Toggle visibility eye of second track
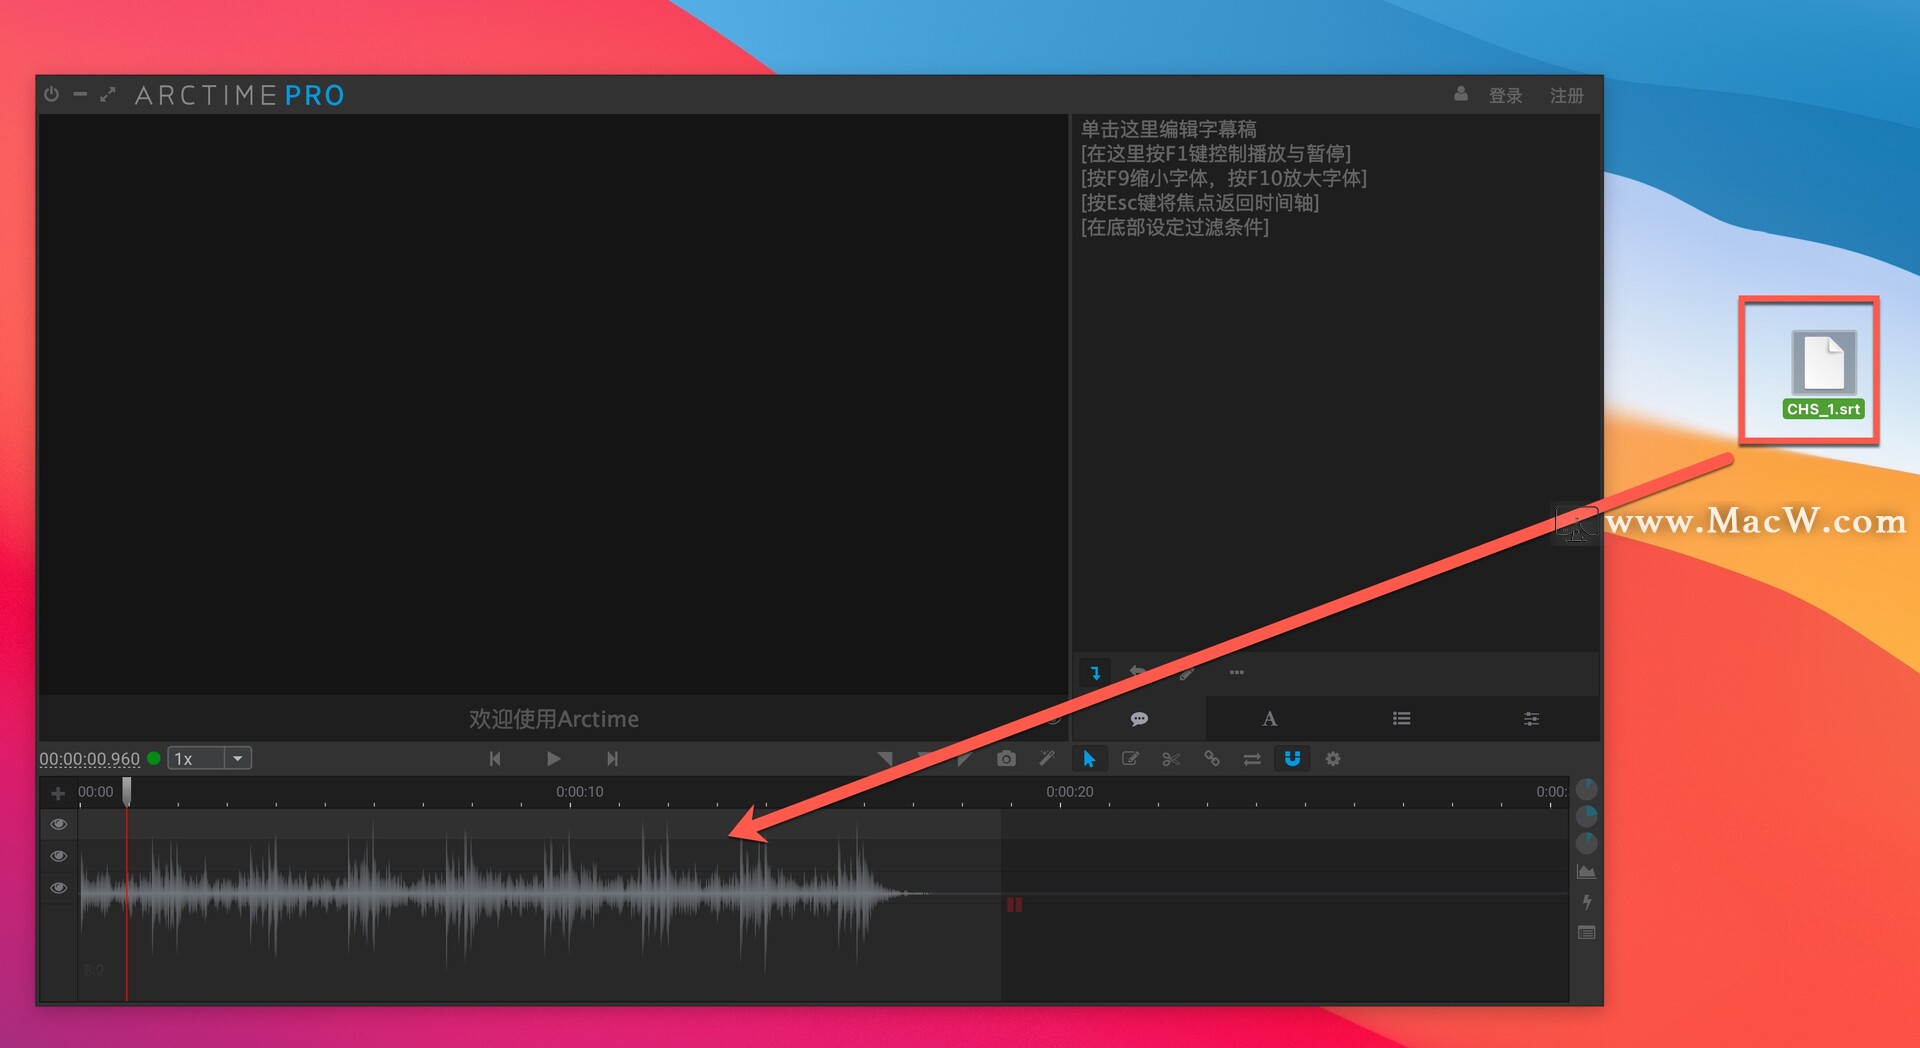The image size is (1920, 1048). (59, 856)
